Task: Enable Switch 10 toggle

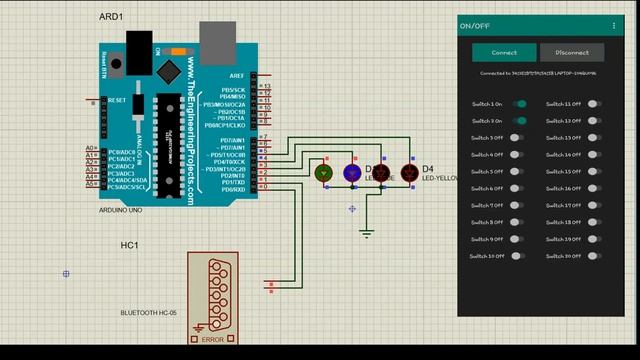Action: click(x=517, y=256)
